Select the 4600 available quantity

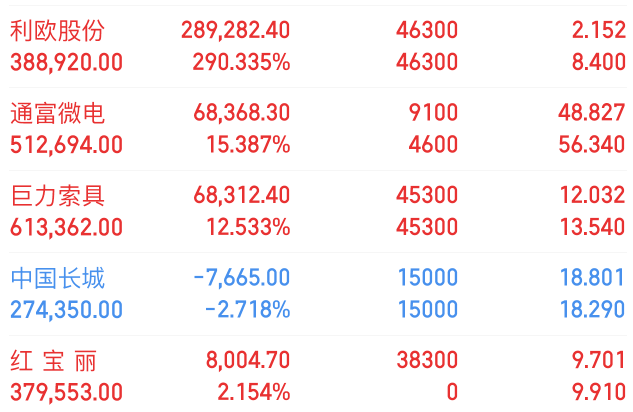[436, 144]
